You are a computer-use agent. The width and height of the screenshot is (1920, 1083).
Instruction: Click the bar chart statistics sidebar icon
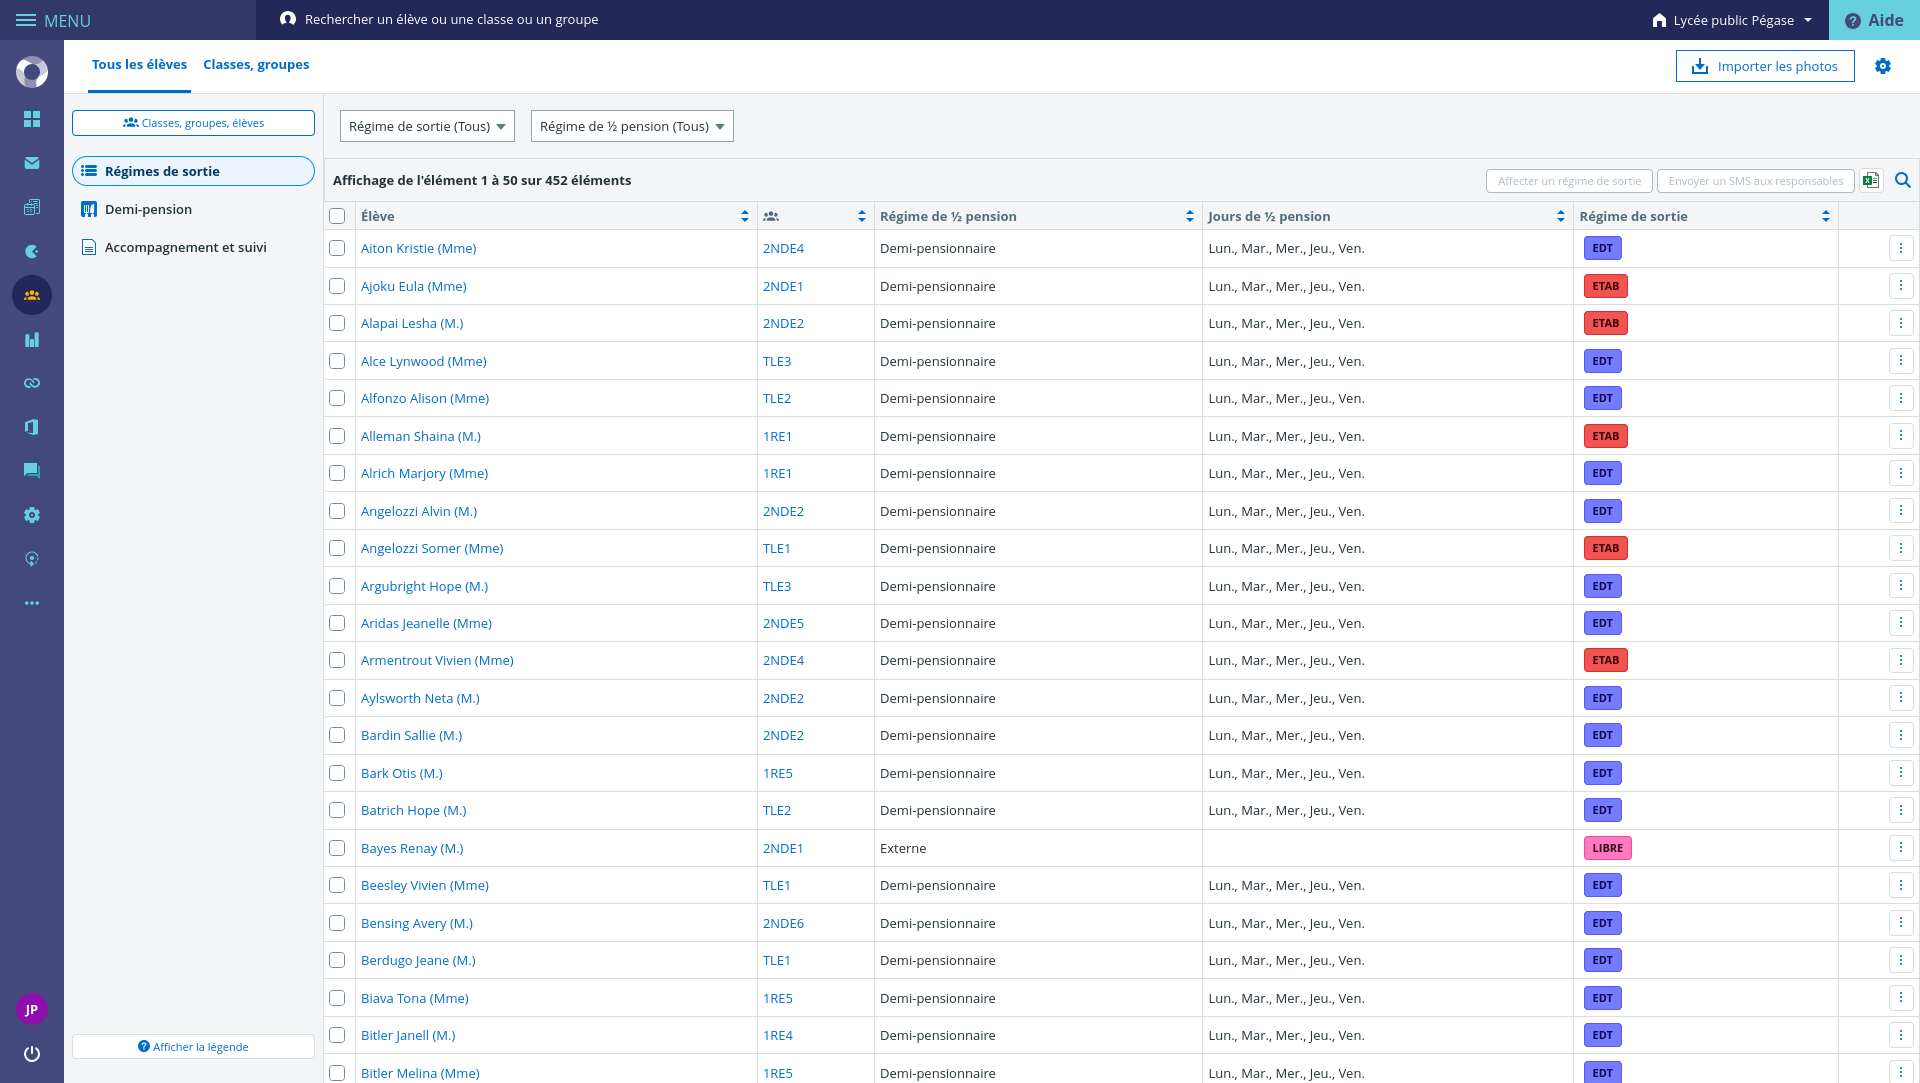point(32,340)
